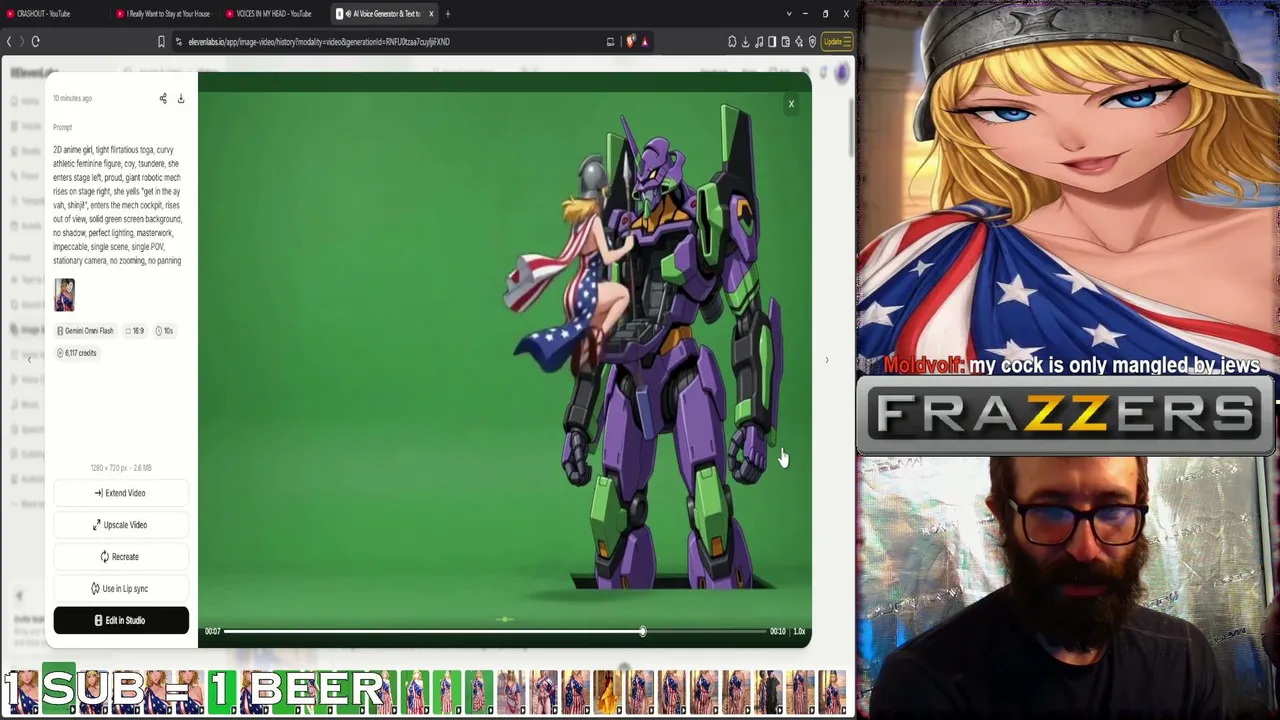Viewport: 1280px width, 720px height.
Task: Click the Gemini Omni Flash model chip
Action: click(x=86, y=330)
